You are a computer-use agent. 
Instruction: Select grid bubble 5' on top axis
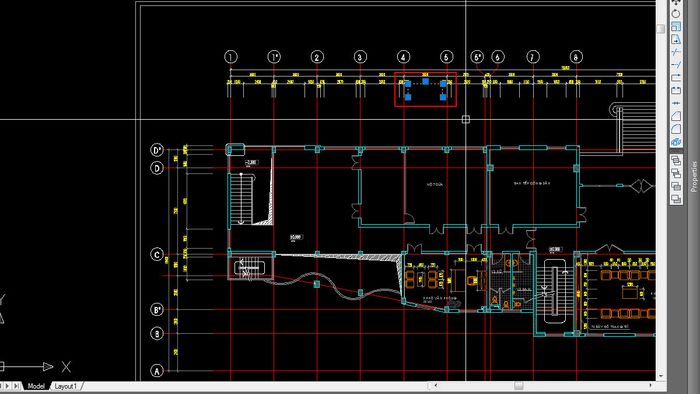[477, 57]
